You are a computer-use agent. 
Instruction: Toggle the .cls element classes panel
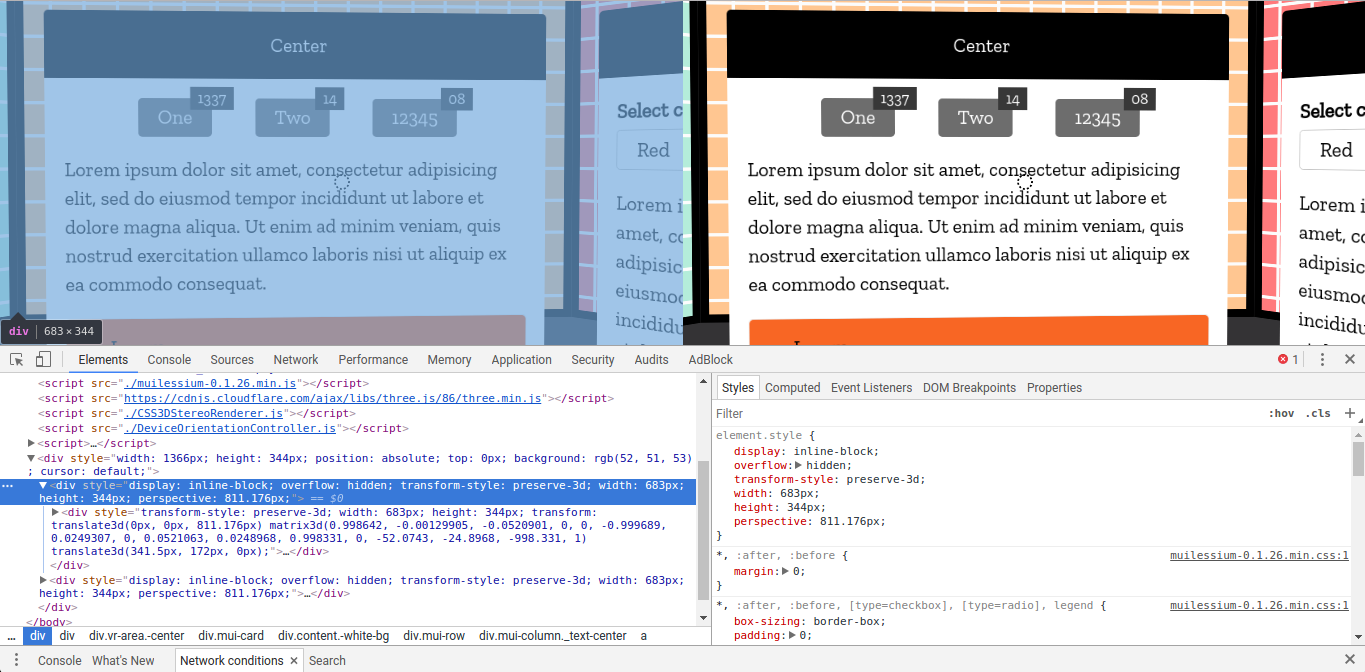[1319, 413]
